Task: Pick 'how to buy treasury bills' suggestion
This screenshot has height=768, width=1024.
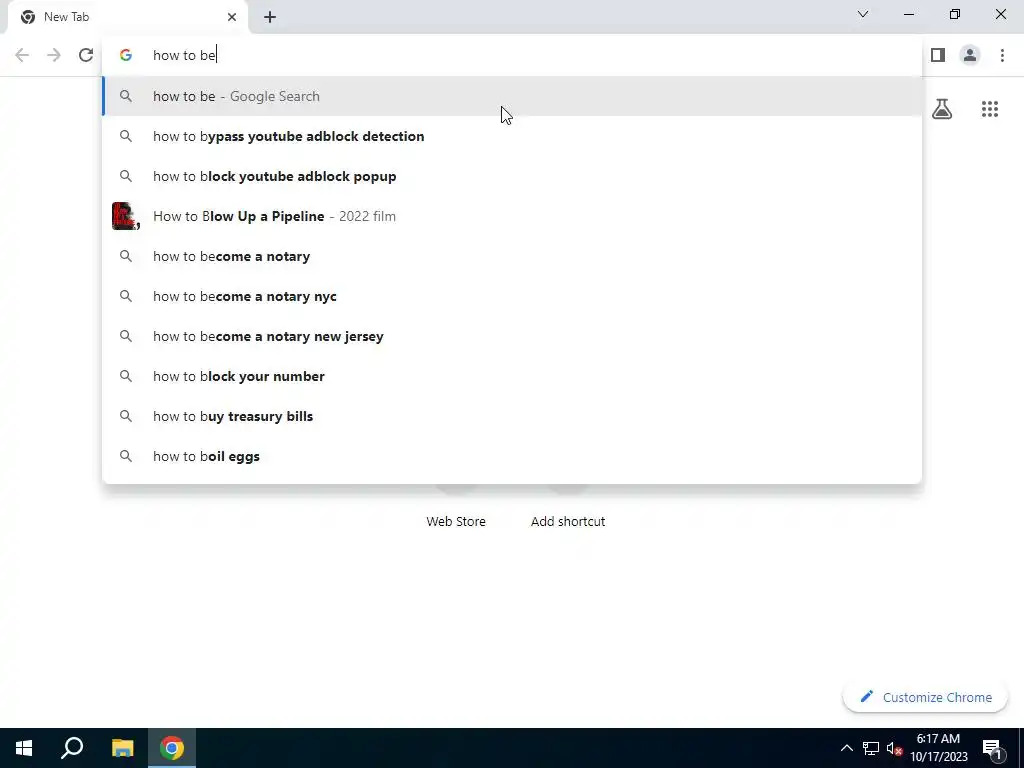Action: click(512, 416)
